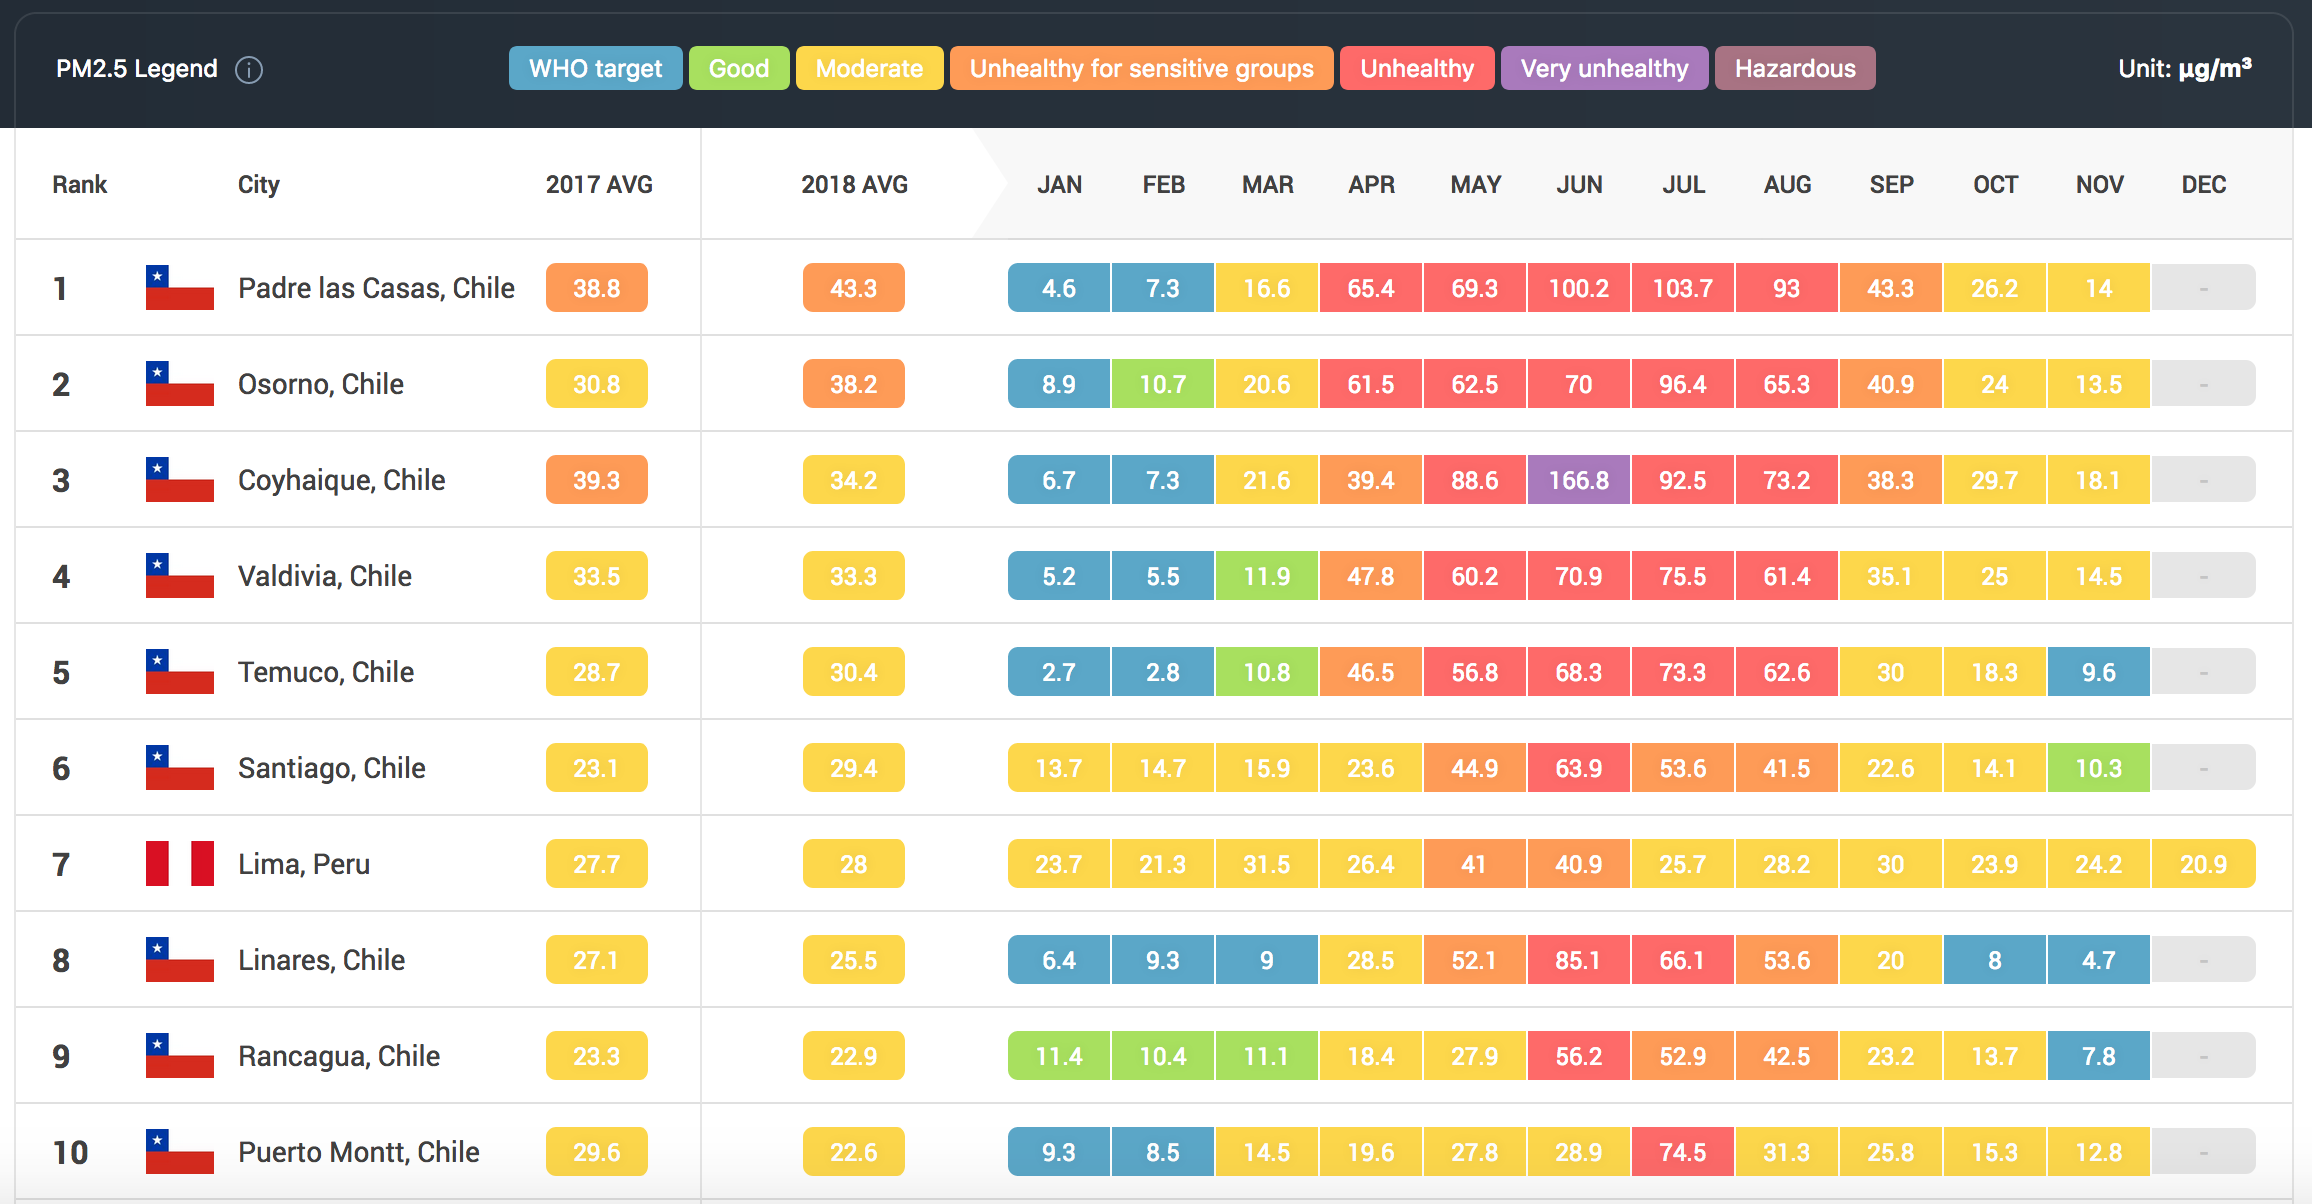This screenshot has width=2312, height=1204.
Task: Click Padre las Casas July value 103.7
Action: tap(1683, 288)
